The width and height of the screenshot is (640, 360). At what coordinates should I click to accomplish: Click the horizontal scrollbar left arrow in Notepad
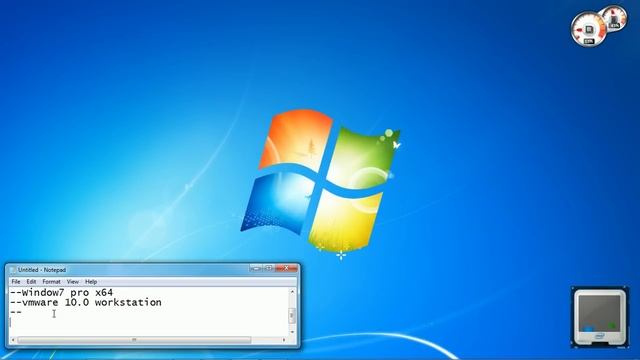pyautogui.click(x=13, y=340)
